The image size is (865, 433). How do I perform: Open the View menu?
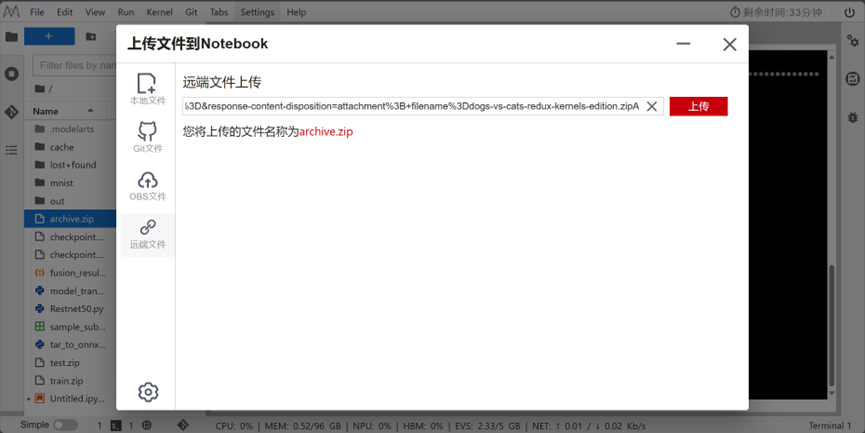click(x=95, y=12)
